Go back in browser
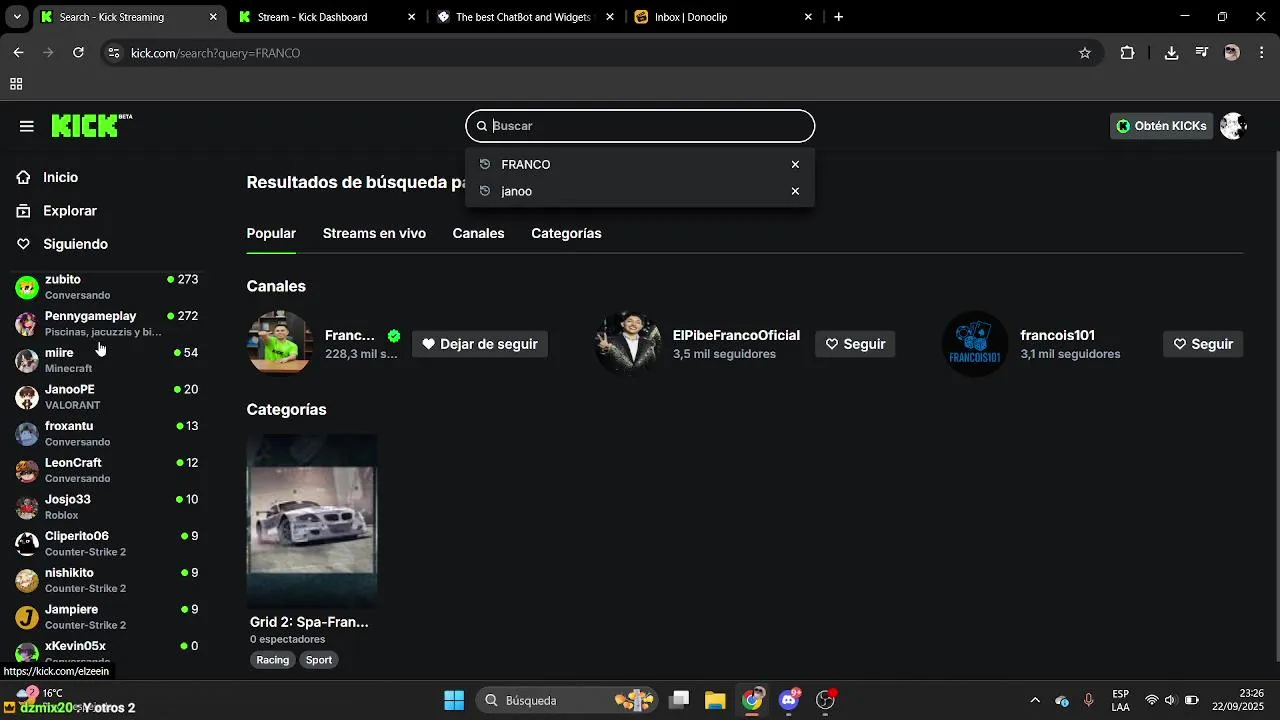Screen dimensions: 1280x720 pos(18,53)
